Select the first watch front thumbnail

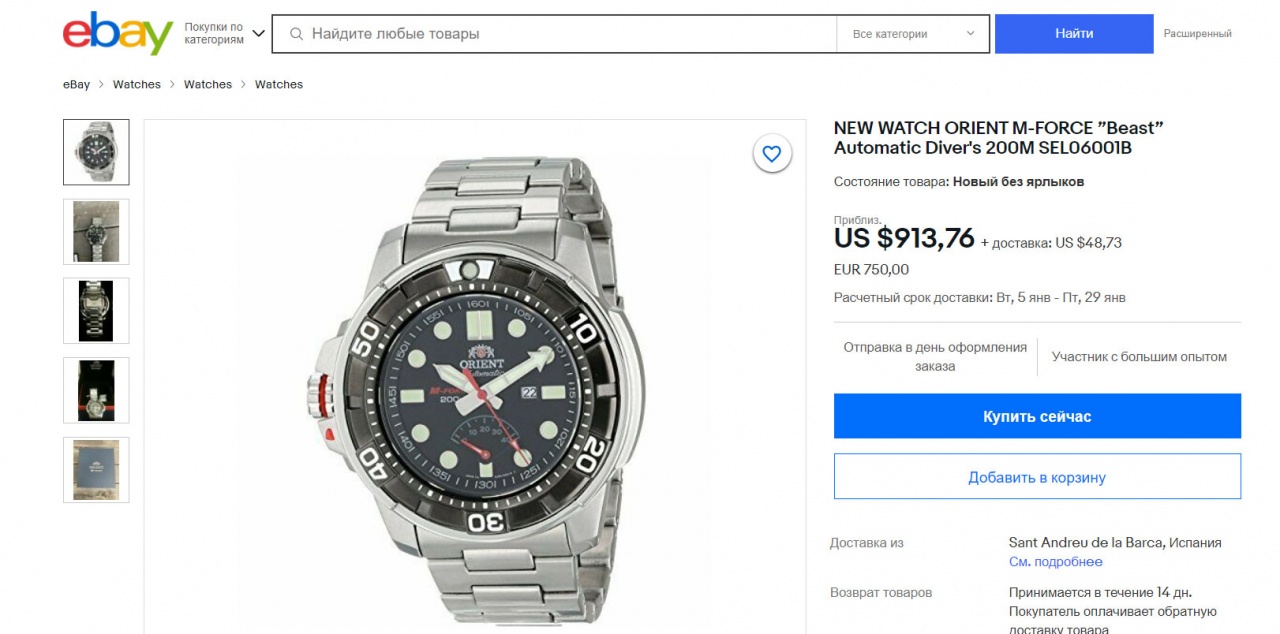coord(96,152)
